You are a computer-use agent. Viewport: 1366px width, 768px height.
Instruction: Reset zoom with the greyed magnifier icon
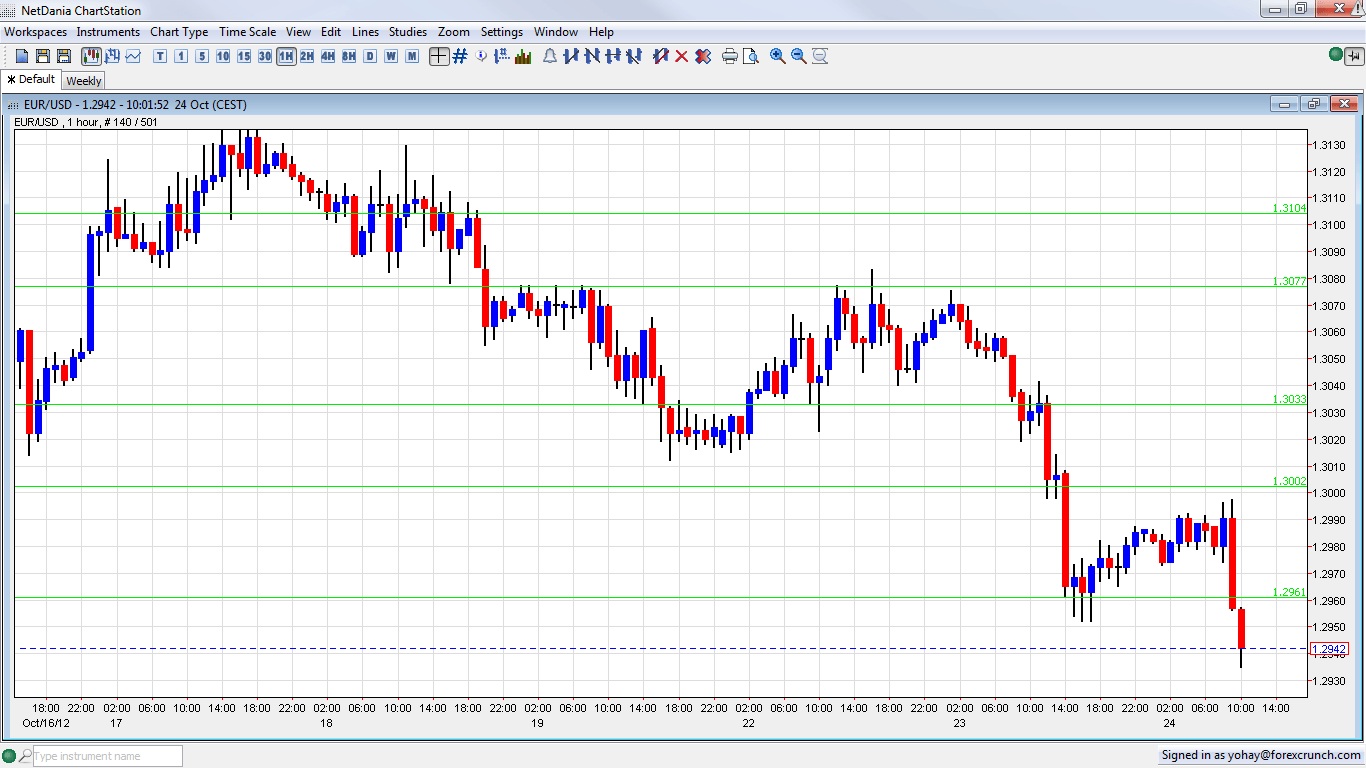point(820,56)
